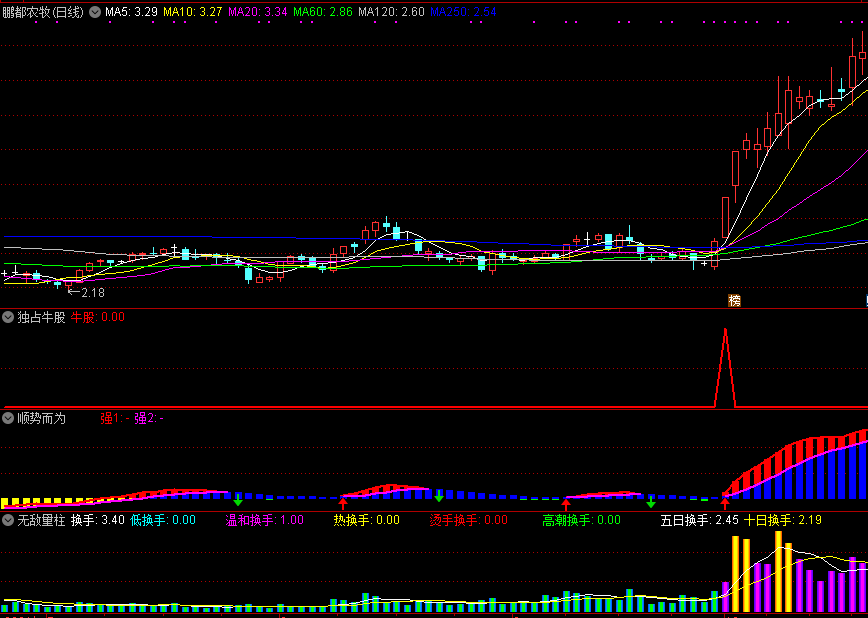Click the 十日换手: 2.19 value

coord(782,521)
